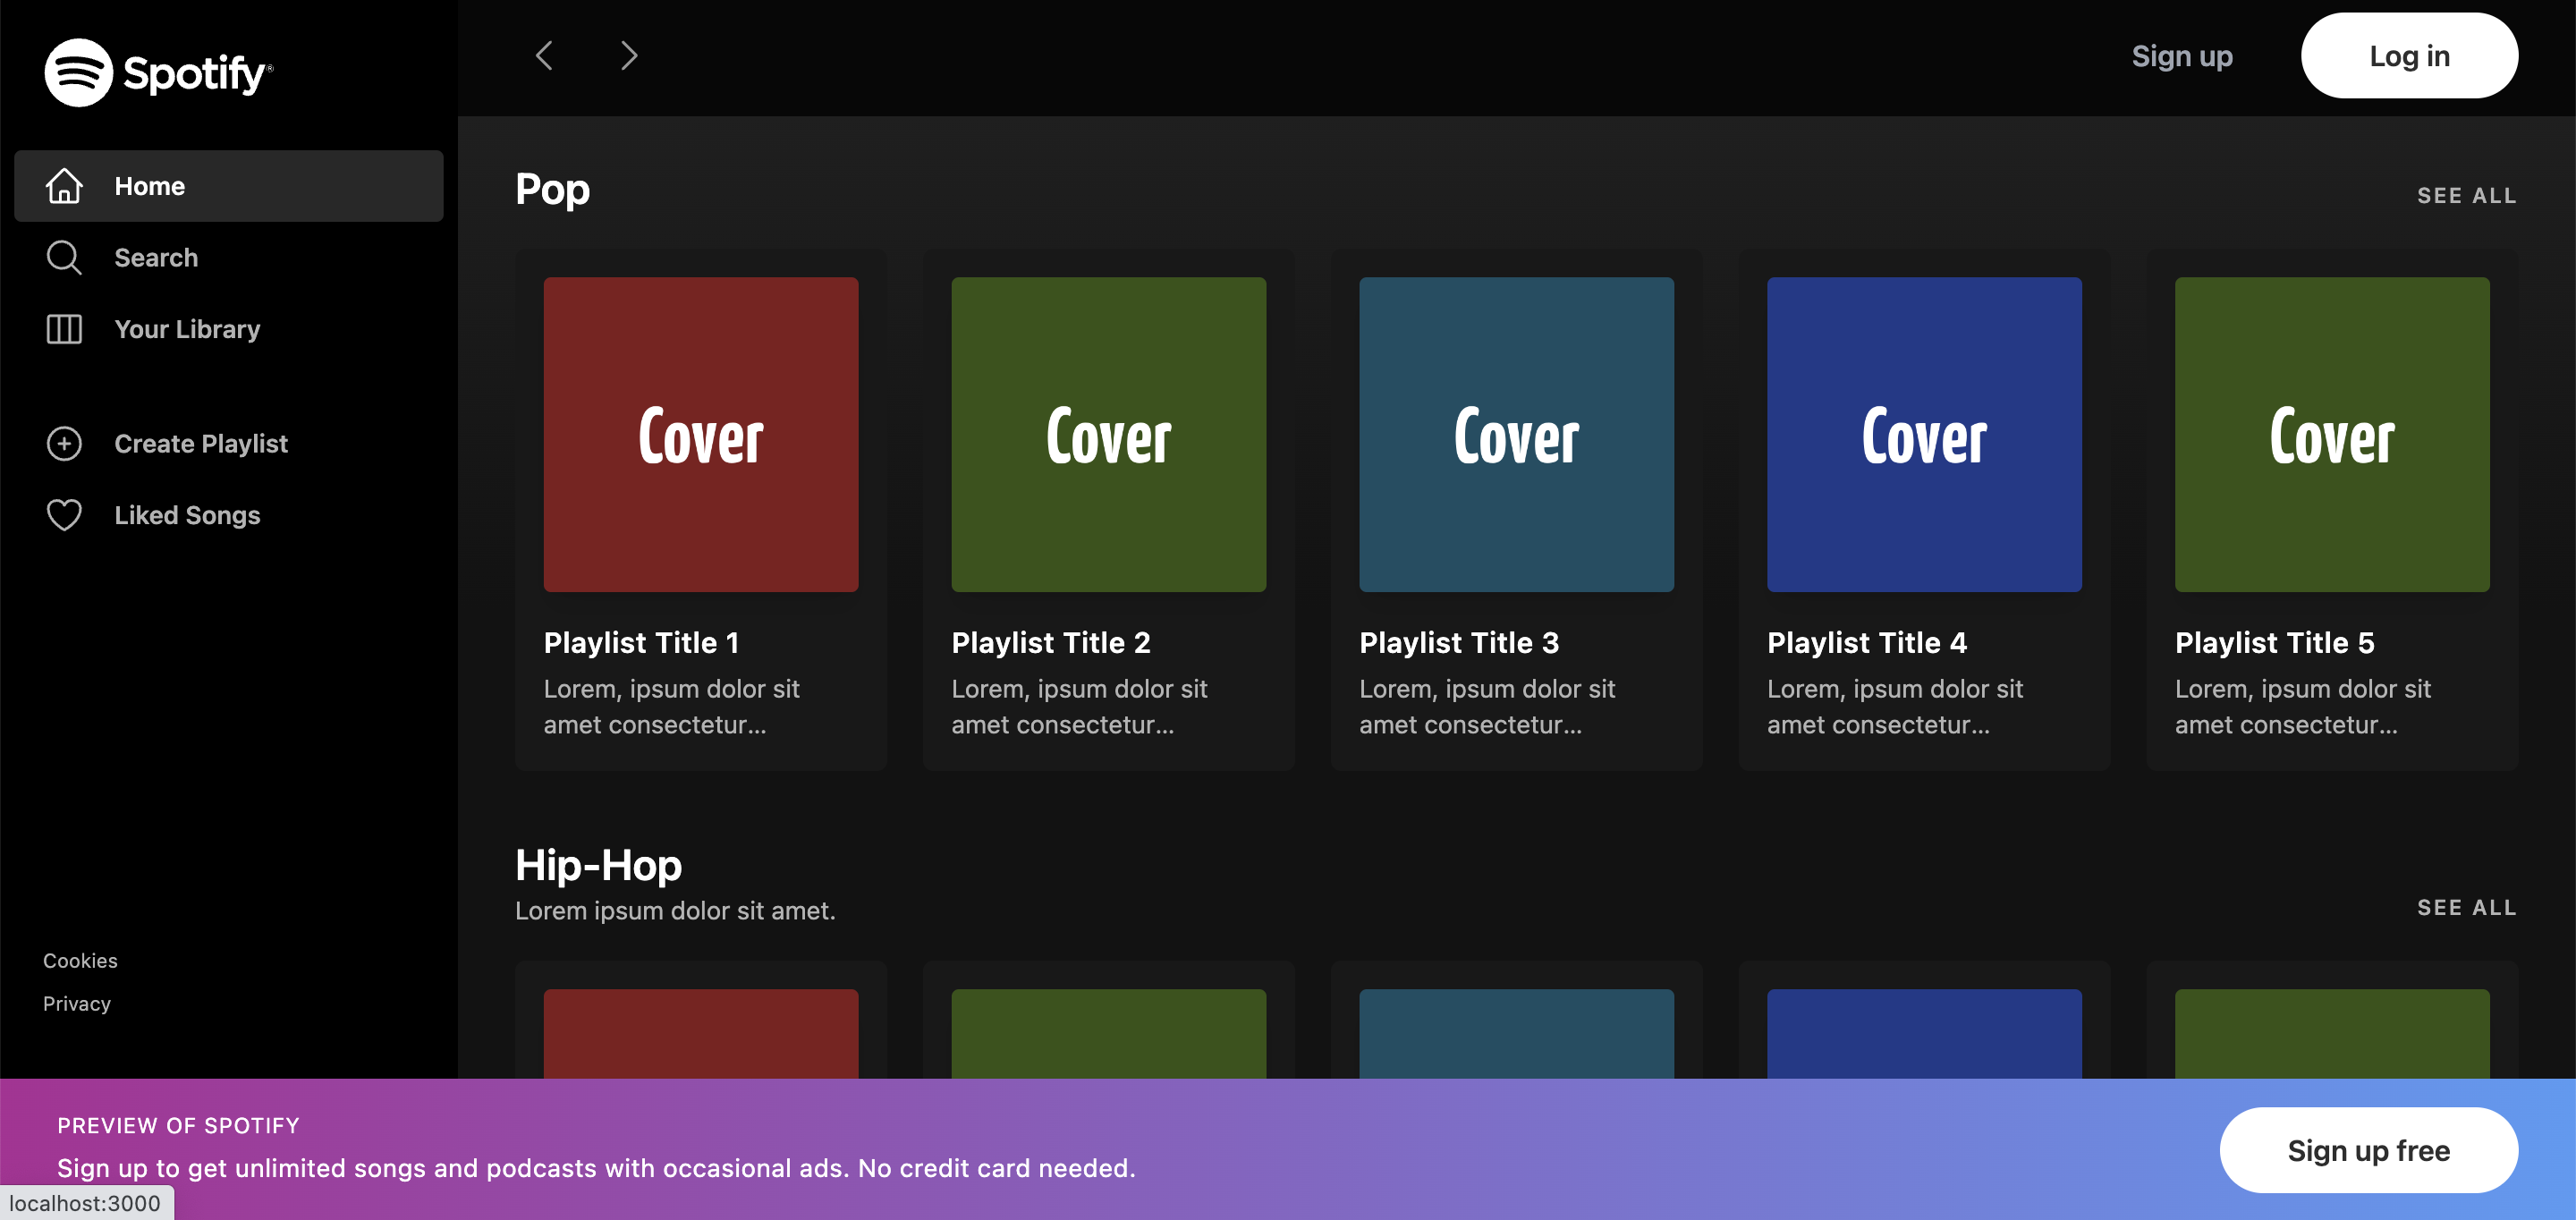2576x1220 pixels.
Task: Open Your Library via the library icon
Action: pos(61,329)
